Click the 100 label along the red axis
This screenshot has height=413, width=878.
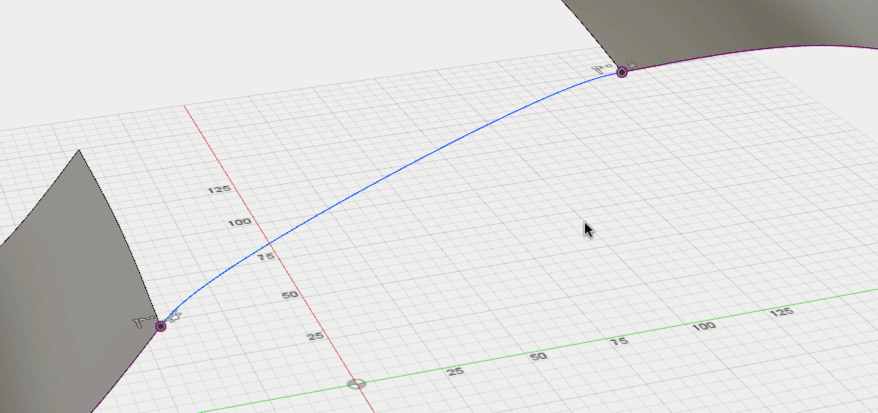(239, 222)
